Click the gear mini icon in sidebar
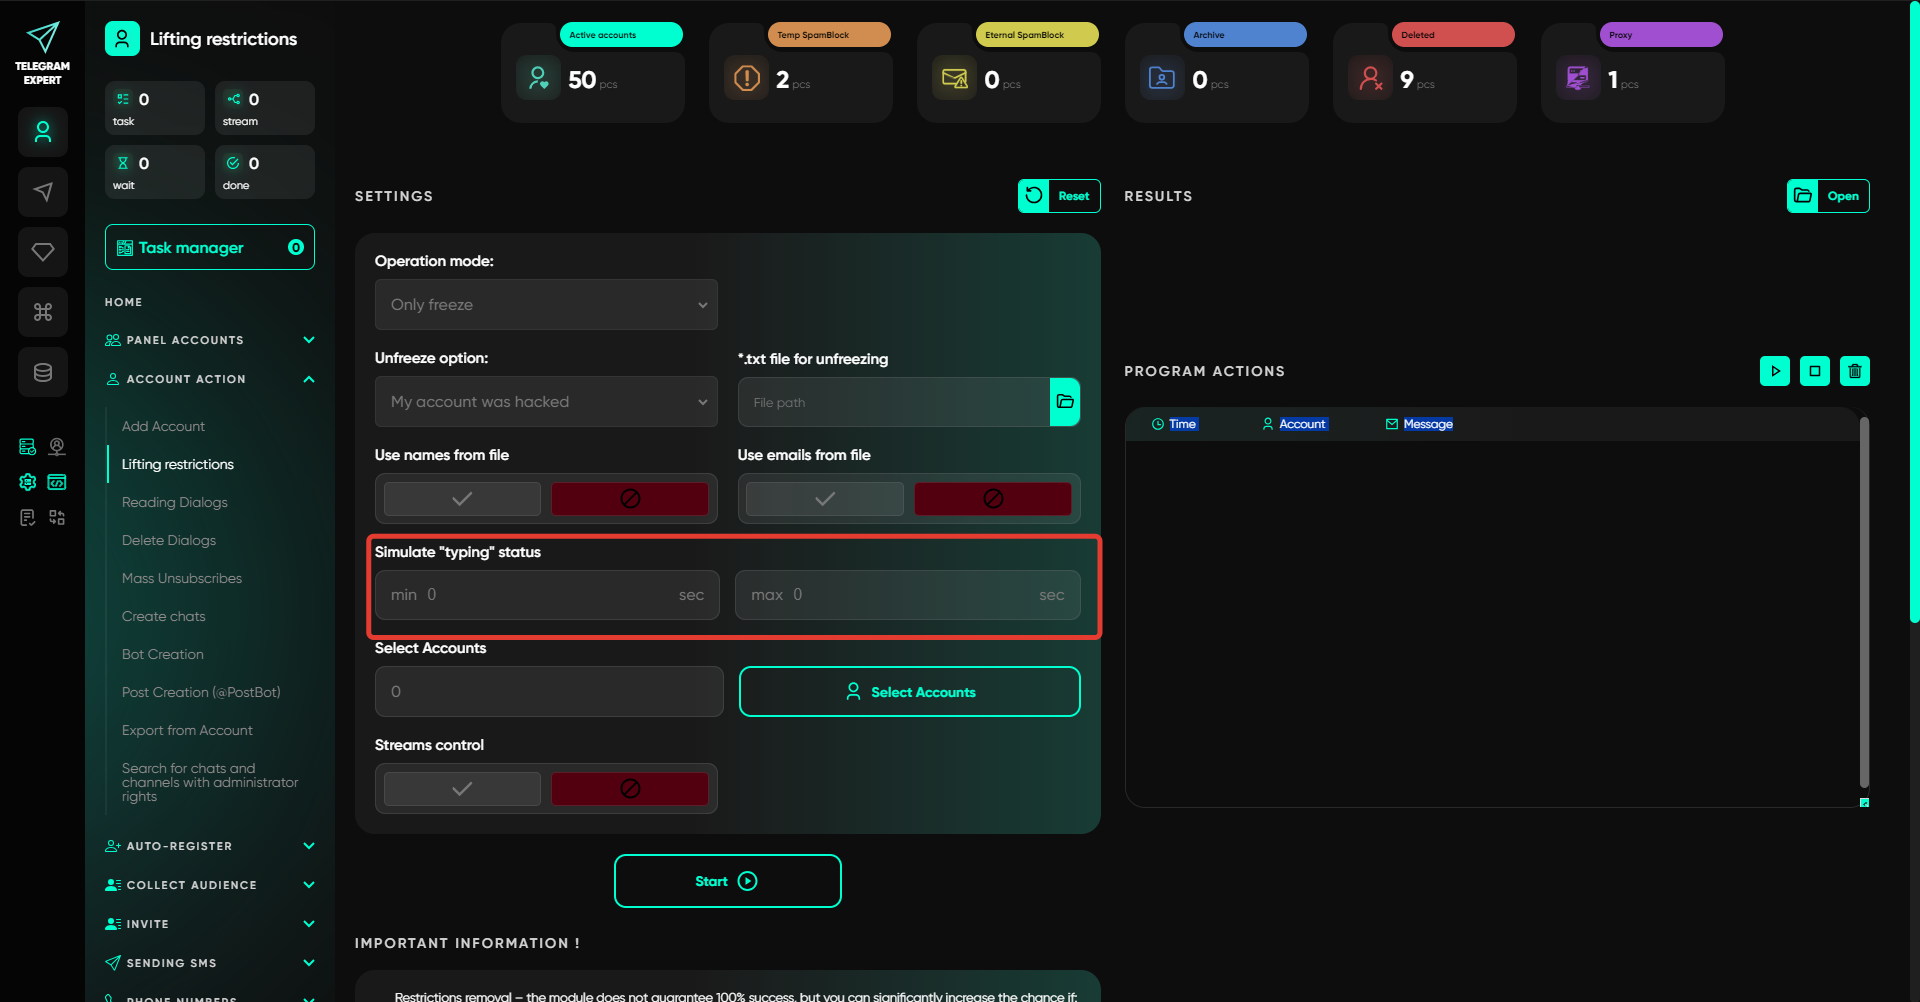Viewport: 1920px width, 1002px height. coord(28,482)
